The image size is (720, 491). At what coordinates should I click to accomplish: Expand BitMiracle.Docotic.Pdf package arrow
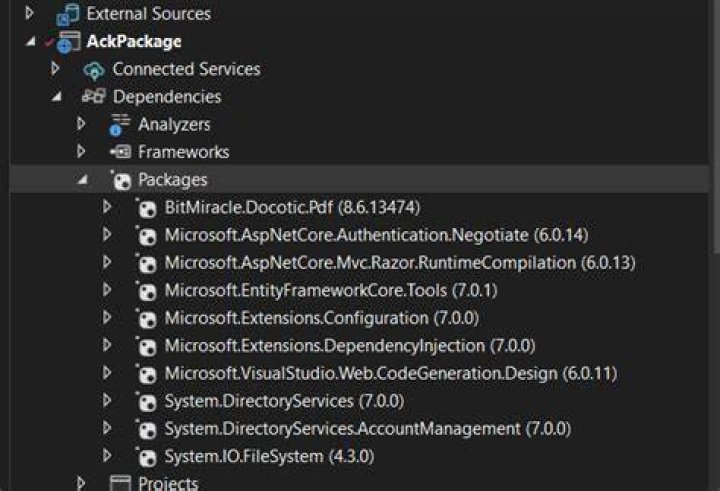click(x=107, y=206)
